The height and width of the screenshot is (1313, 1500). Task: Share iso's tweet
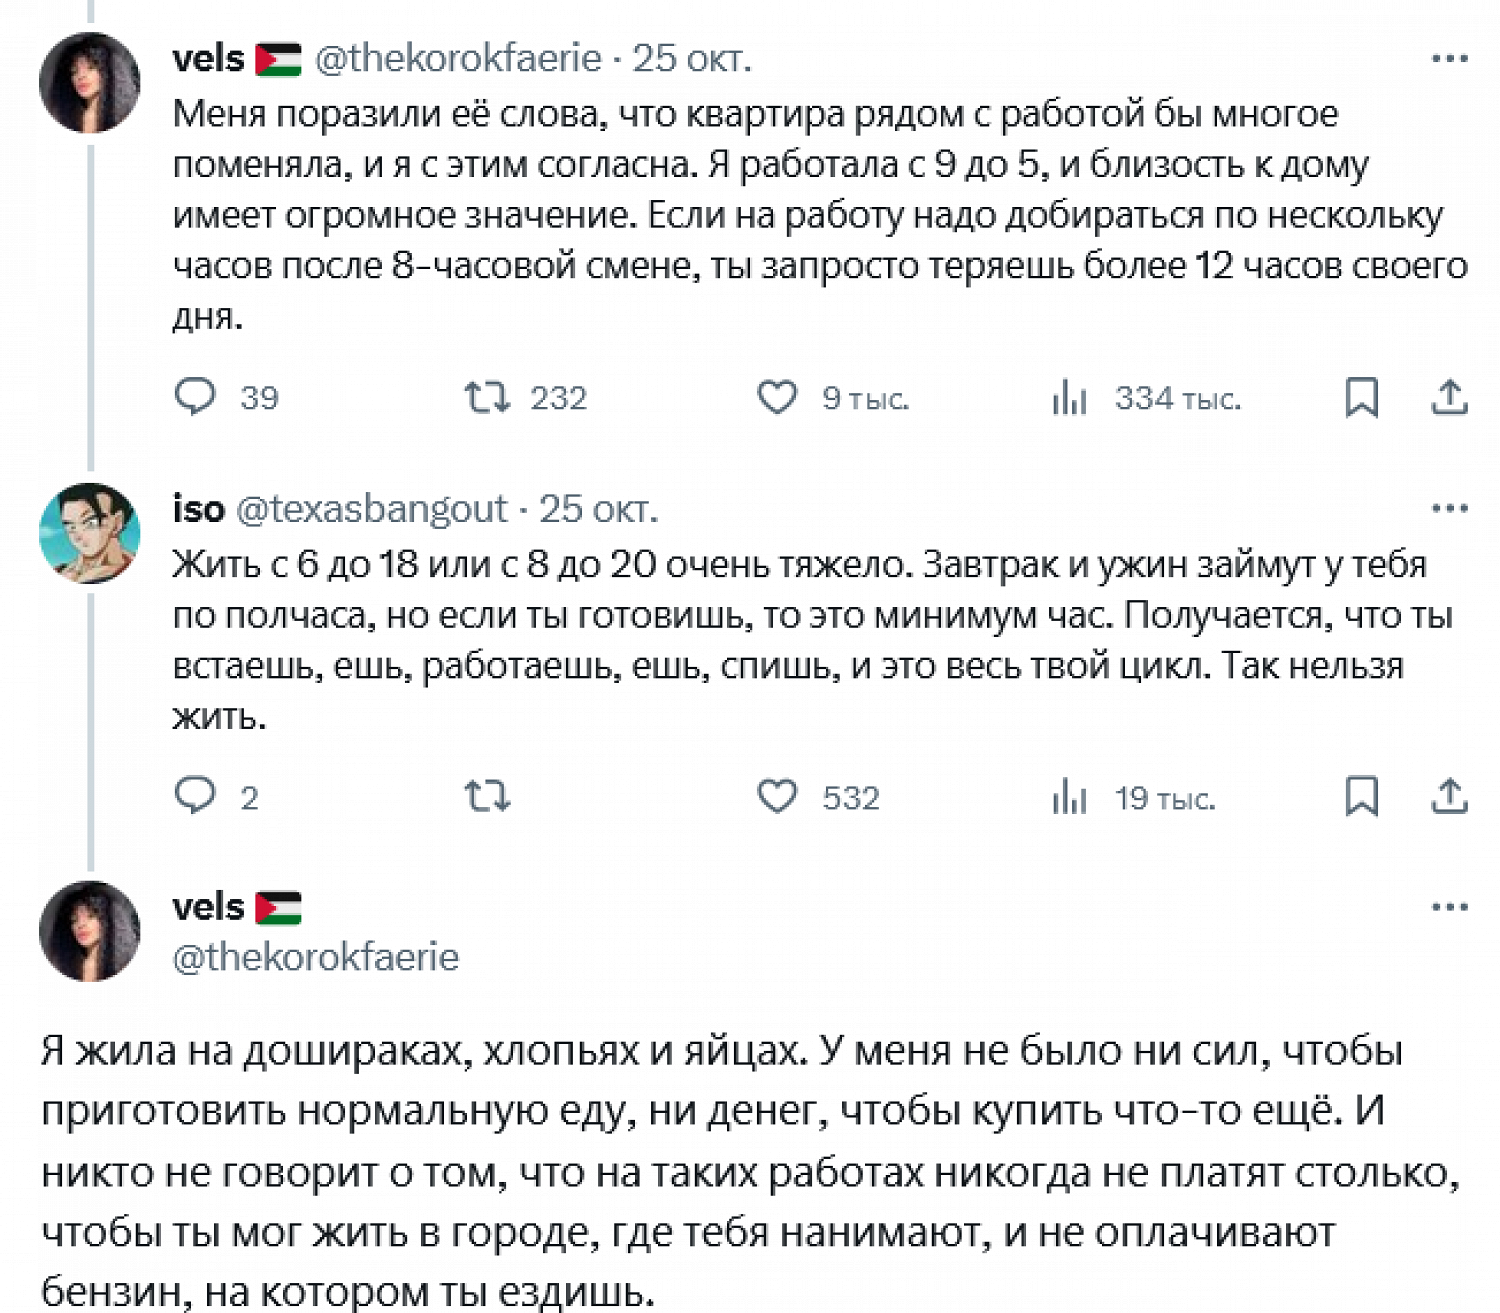tap(1449, 796)
